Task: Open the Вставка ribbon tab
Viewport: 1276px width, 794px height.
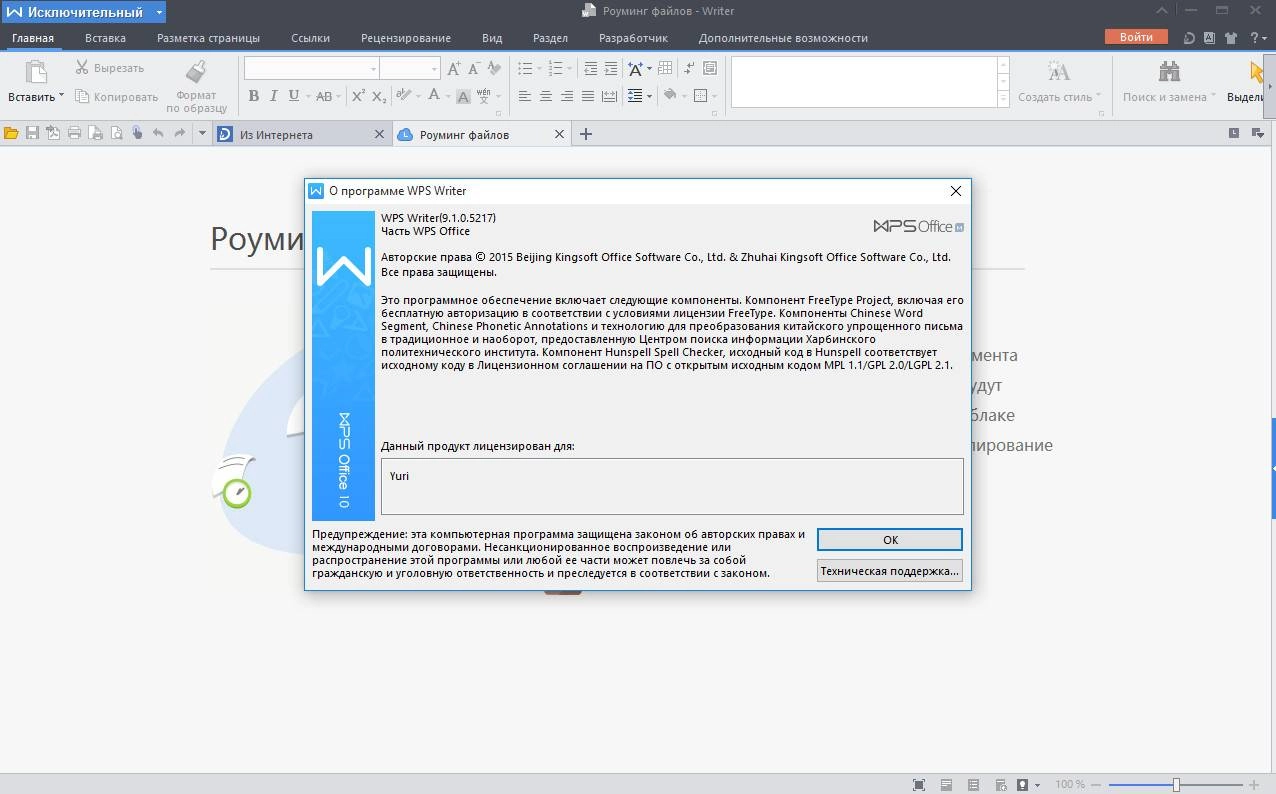Action: point(105,38)
